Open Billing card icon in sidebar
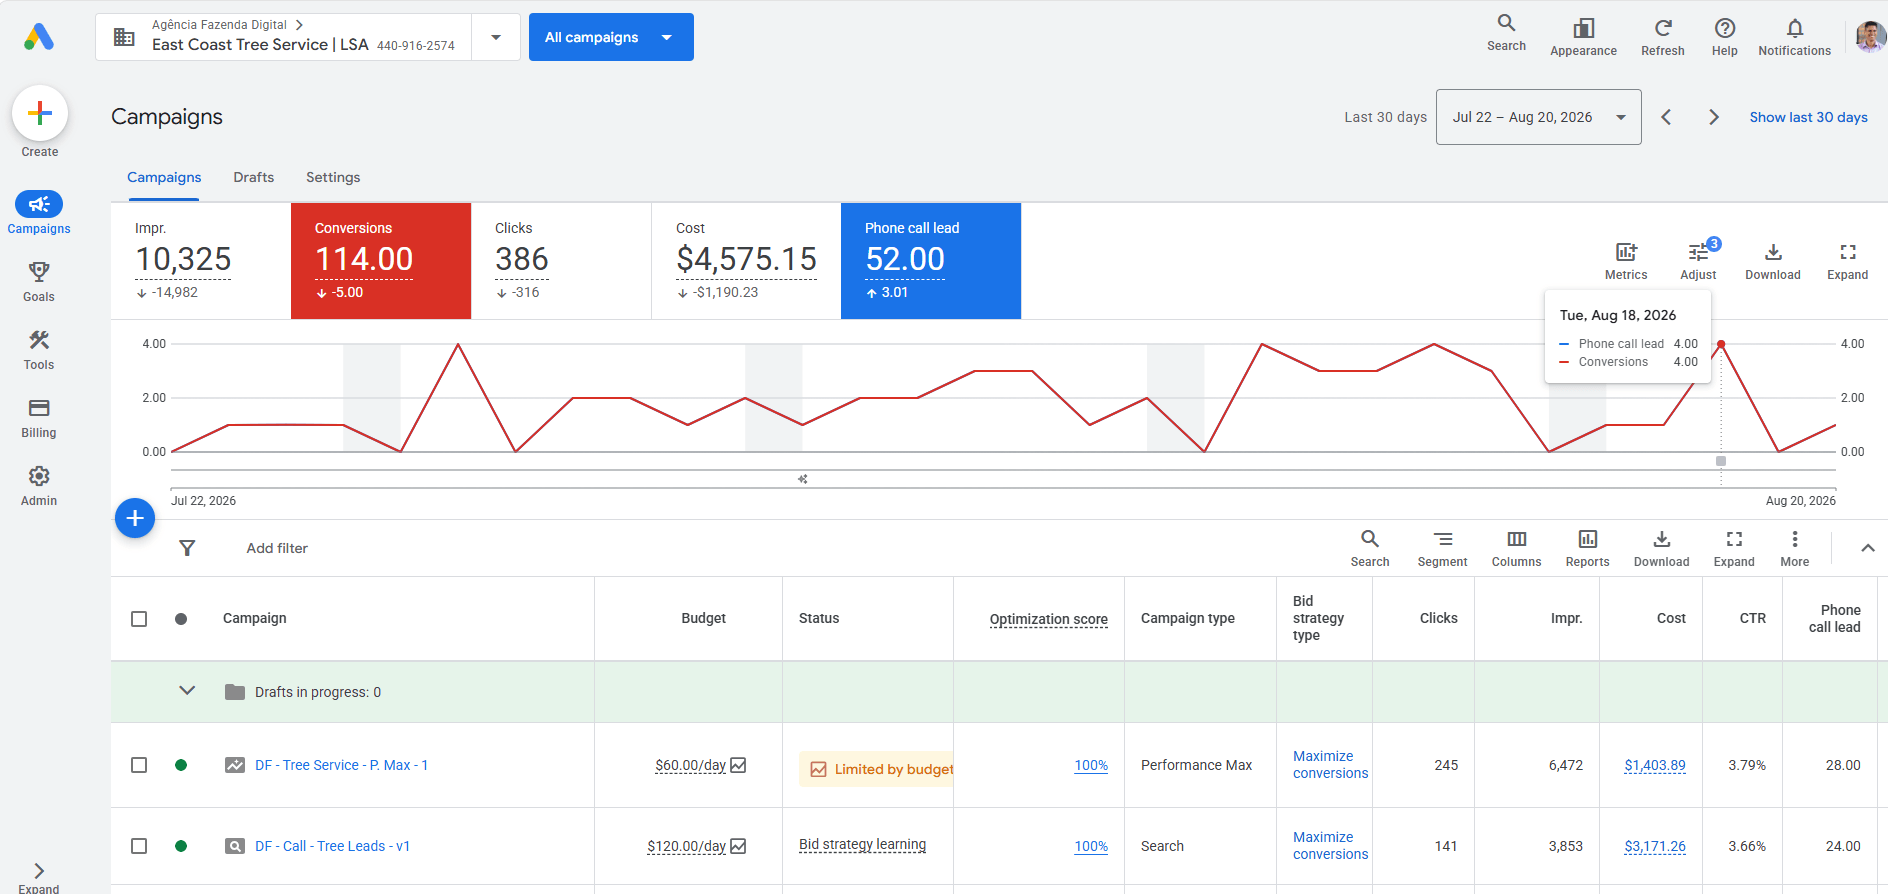The width and height of the screenshot is (1888, 894). point(39,408)
